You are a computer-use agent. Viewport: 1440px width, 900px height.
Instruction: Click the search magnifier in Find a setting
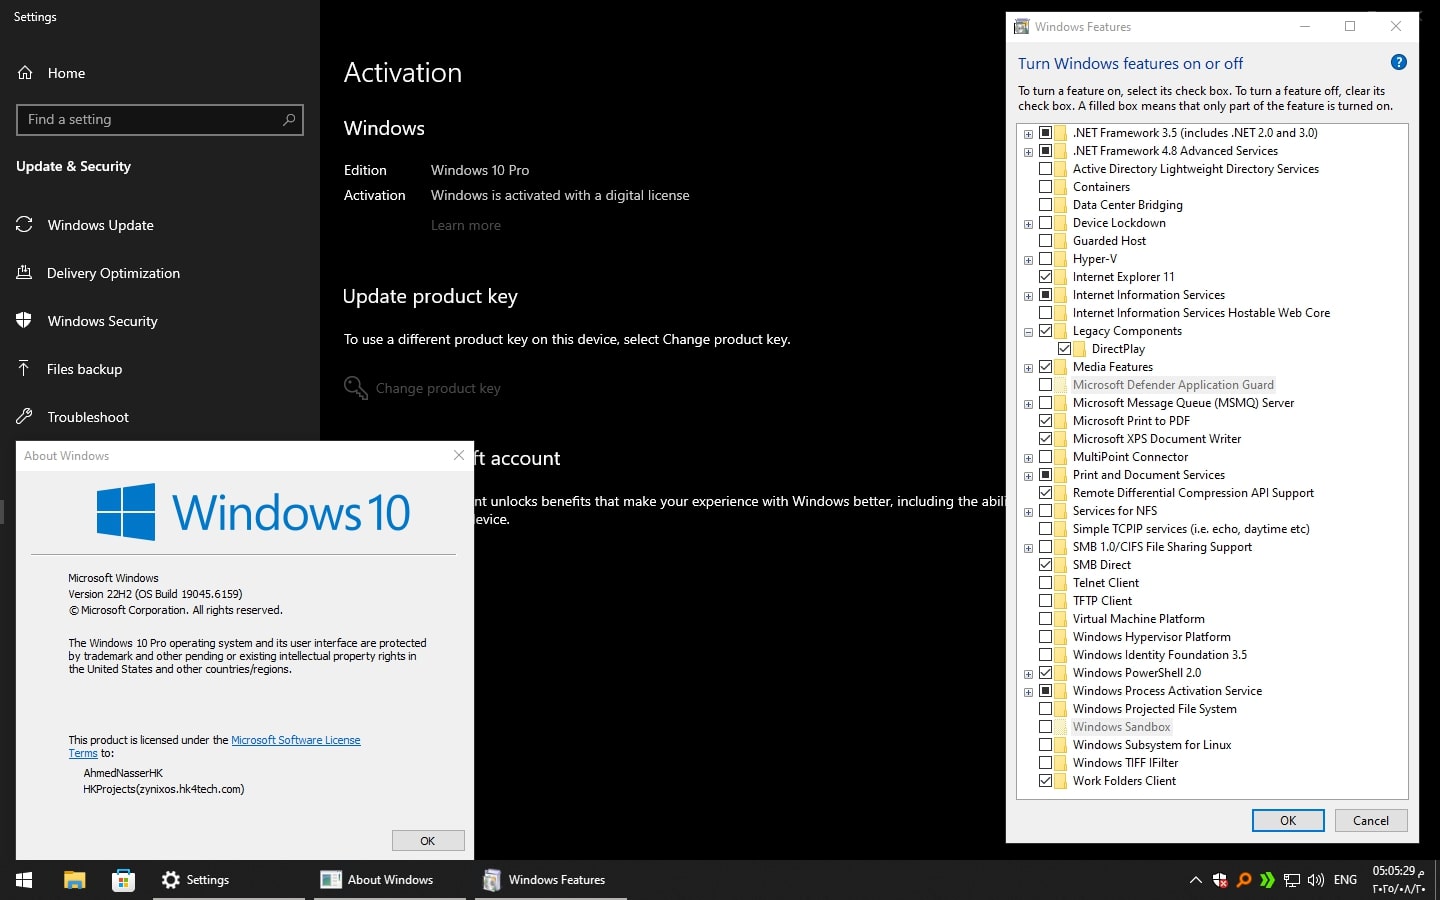pyautogui.click(x=289, y=120)
